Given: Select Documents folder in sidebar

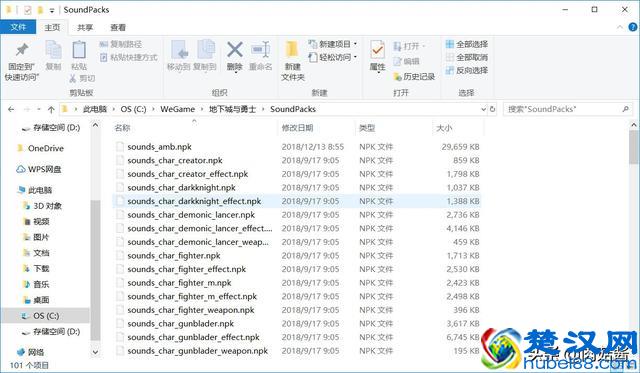Looking at the screenshot, I should tap(36, 253).
